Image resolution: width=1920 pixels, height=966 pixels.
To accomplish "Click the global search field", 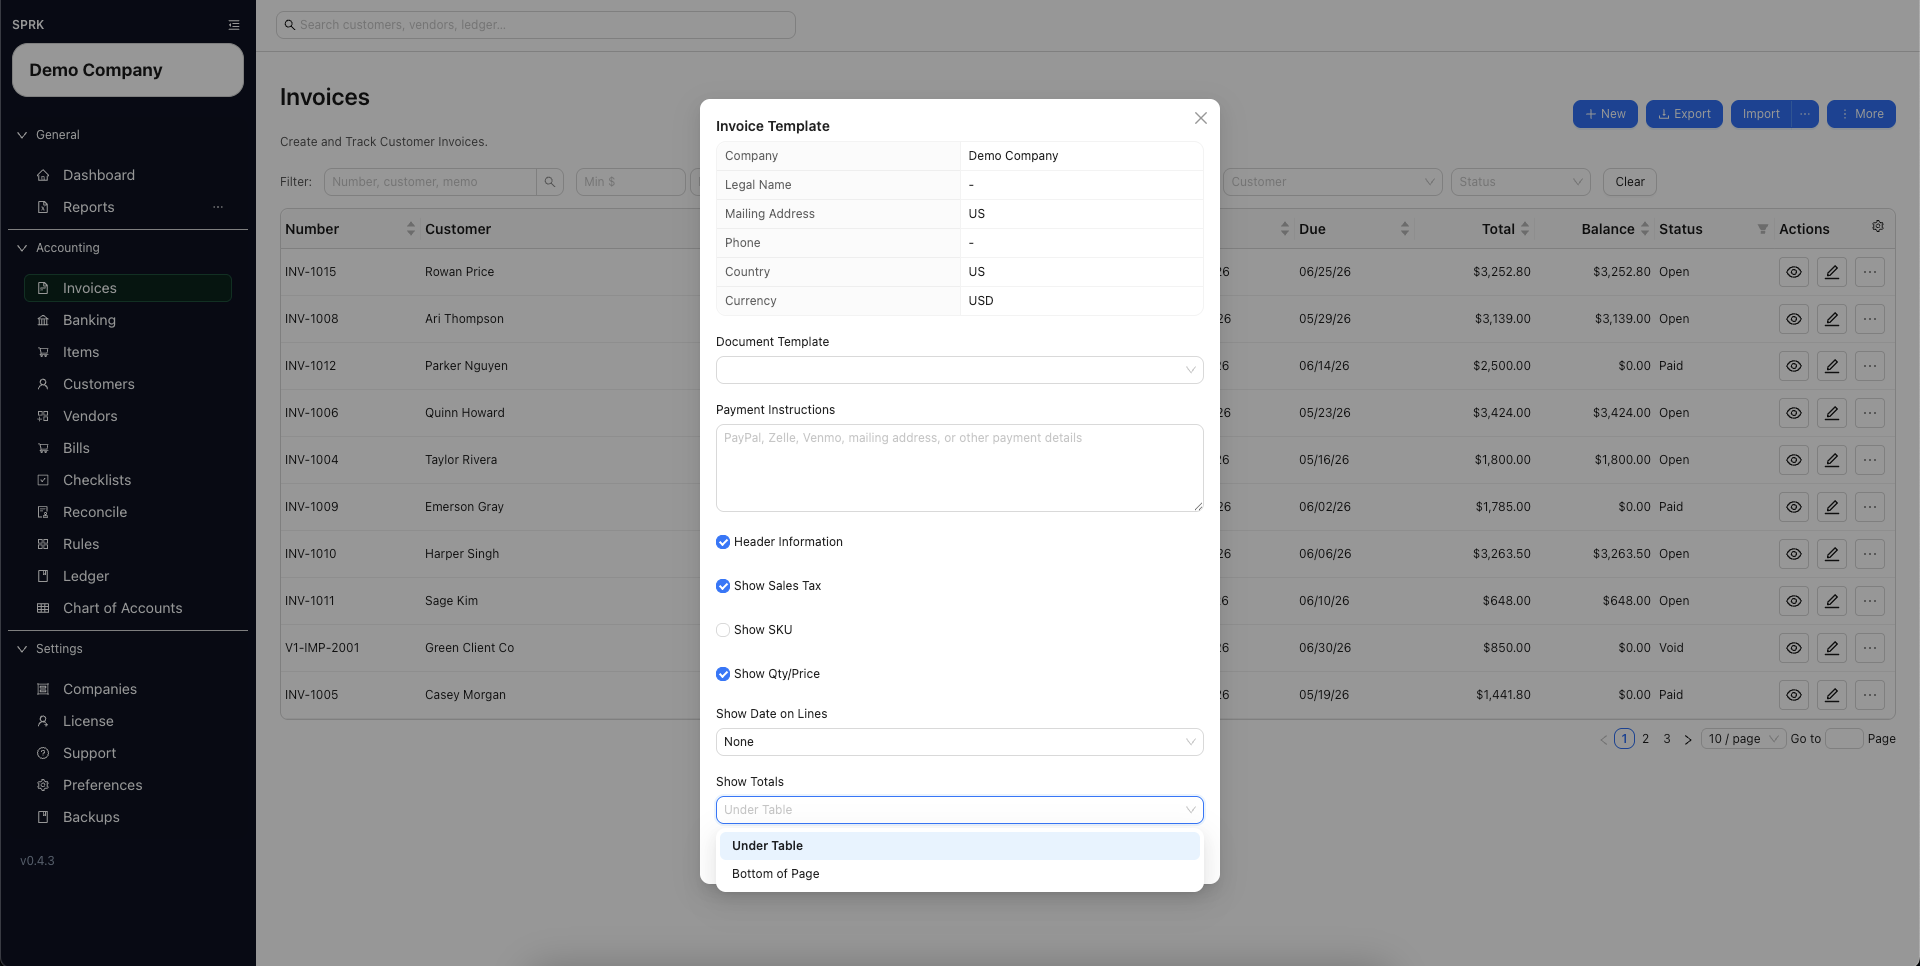I will (x=536, y=25).
